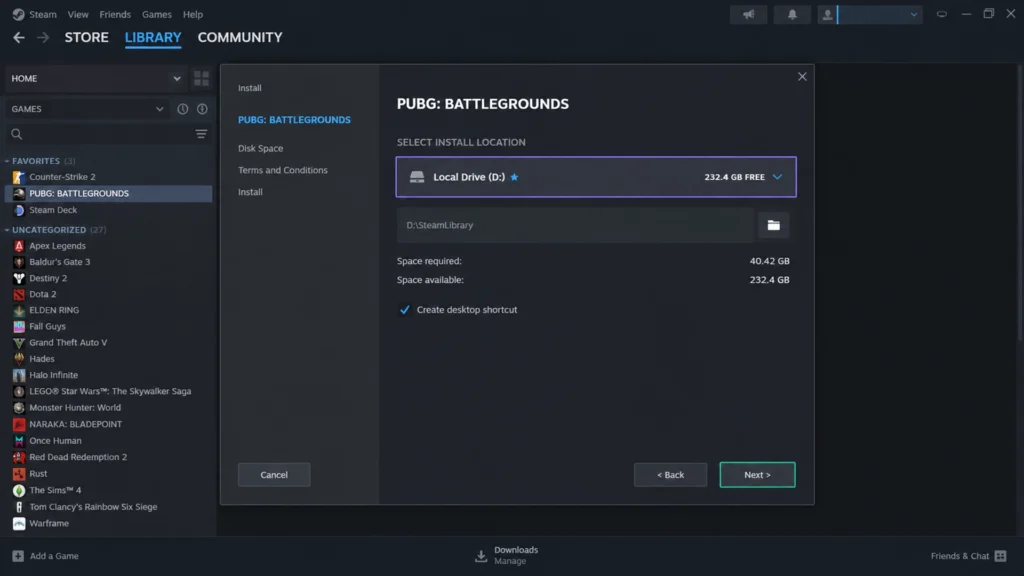This screenshot has width=1024, height=576.
Task: Open the notifications bell icon
Action: pyautogui.click(x=792, y=14)
